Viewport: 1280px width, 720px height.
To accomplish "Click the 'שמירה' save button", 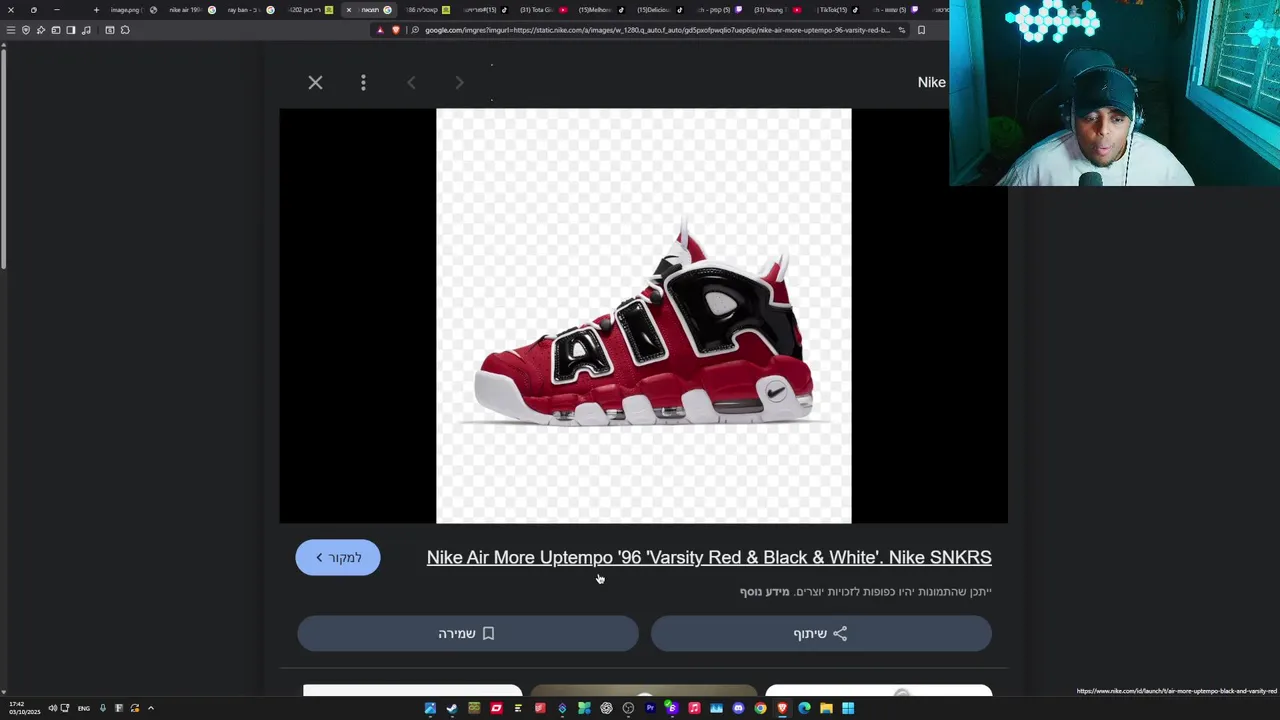I will (x=467, y=633).
